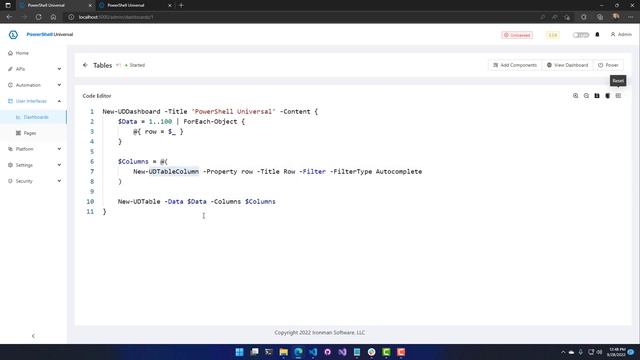Switch to the first PowerShell Universal browser tab

click(x=55, y=5)
